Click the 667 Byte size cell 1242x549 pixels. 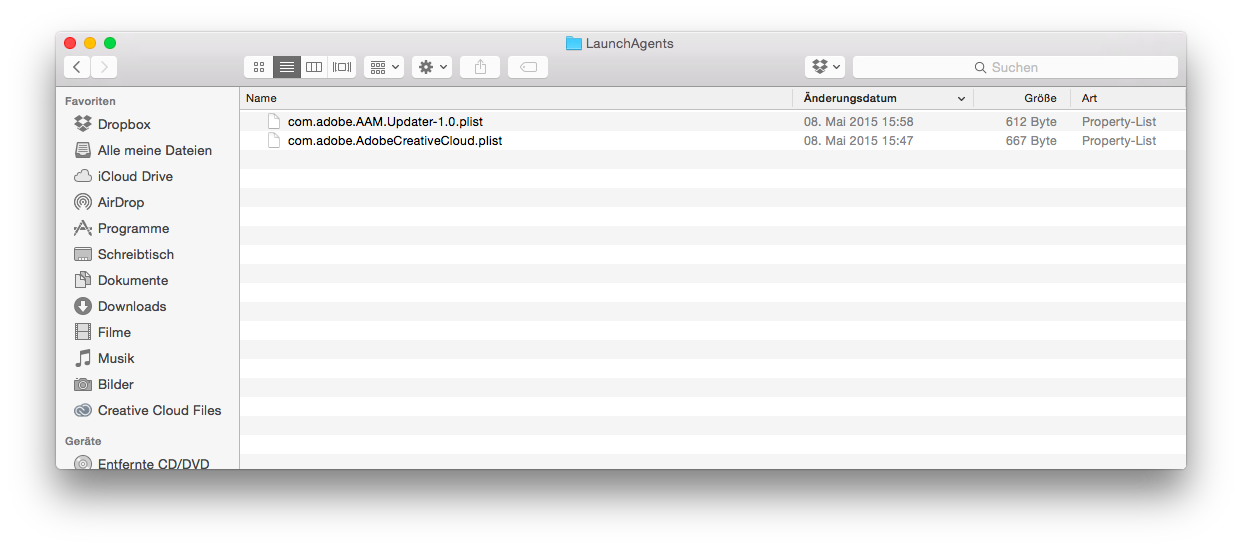pyautogui.click(x=1031, y=141)
